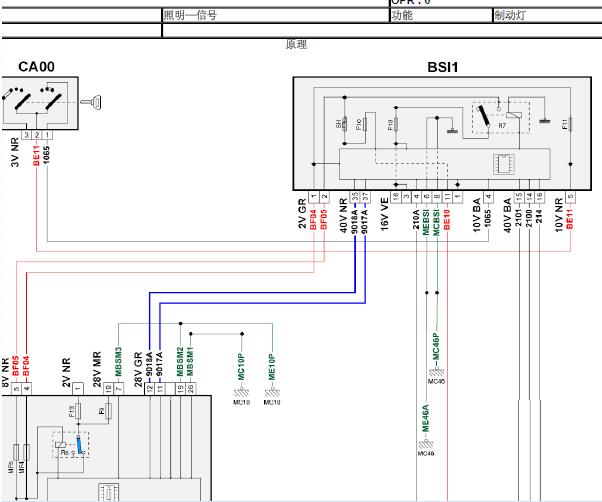Select pin 12 on the 28V GR connector
602x502 pixels.
click(x=149, y=388)
